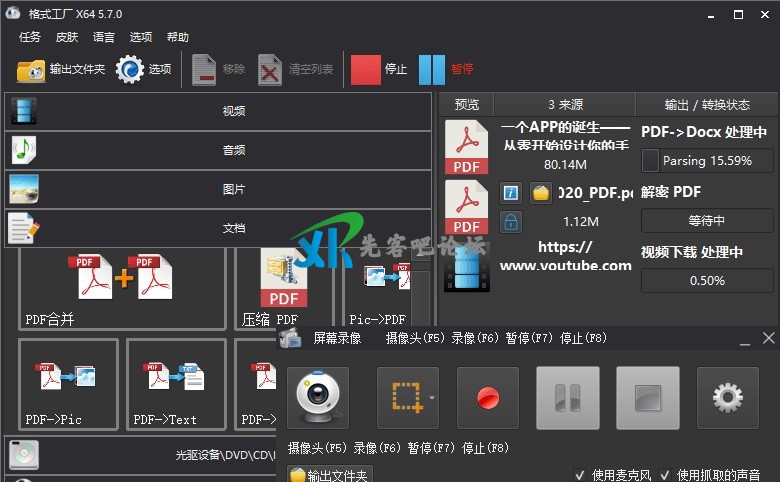Click the blue info icon on second task
The width and height of the screenshot is (780, 482).
pyautogui.click(x=511, y=193)
